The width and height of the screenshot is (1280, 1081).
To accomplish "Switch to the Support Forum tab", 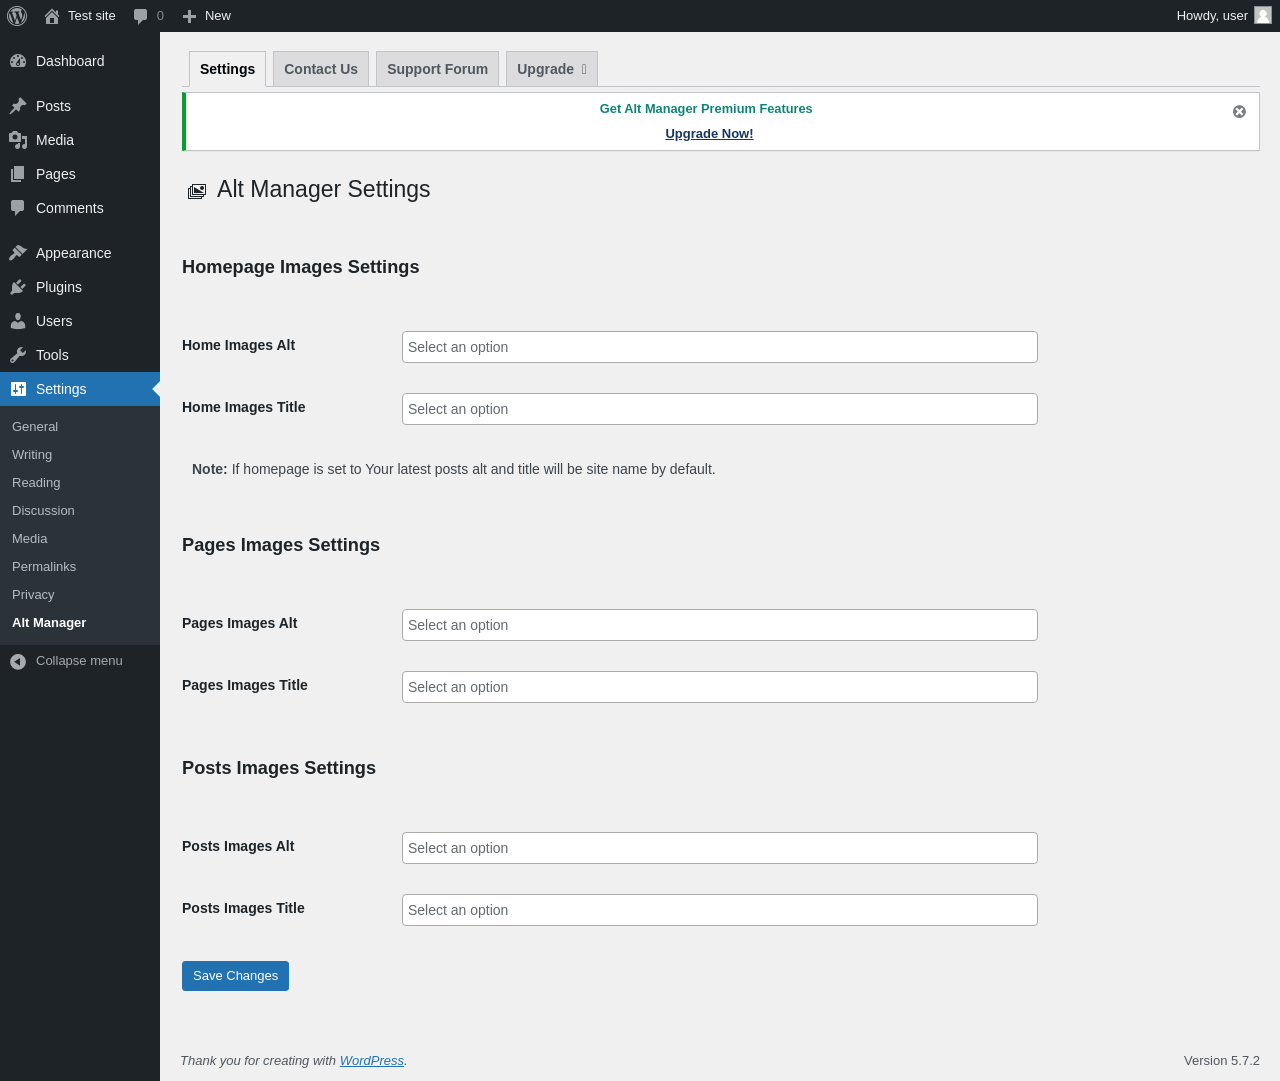I will [x=437, y=69].
